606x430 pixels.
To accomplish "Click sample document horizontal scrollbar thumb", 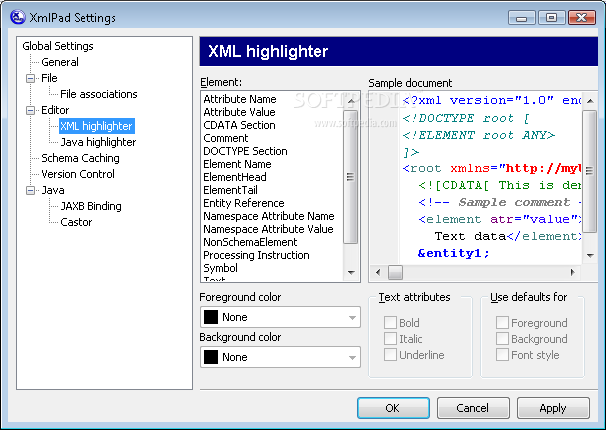I will pos(395,272).
